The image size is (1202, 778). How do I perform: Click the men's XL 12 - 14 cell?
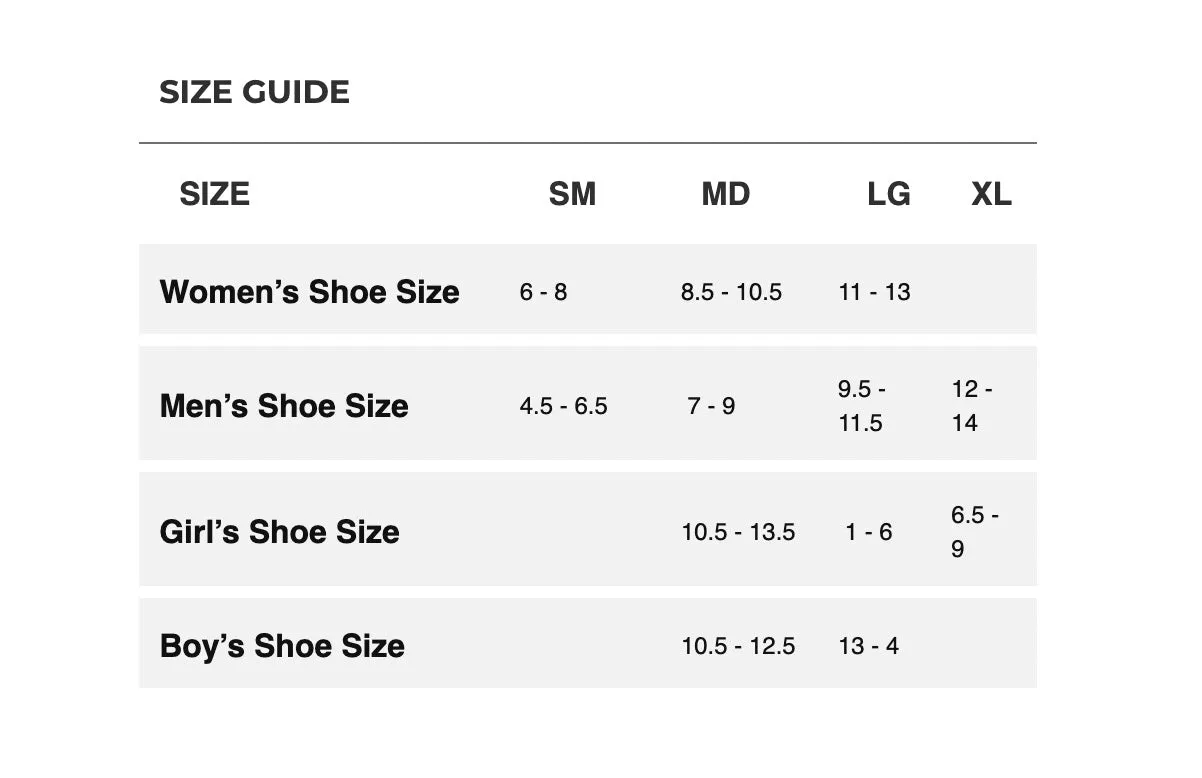(x=971, y=406)
